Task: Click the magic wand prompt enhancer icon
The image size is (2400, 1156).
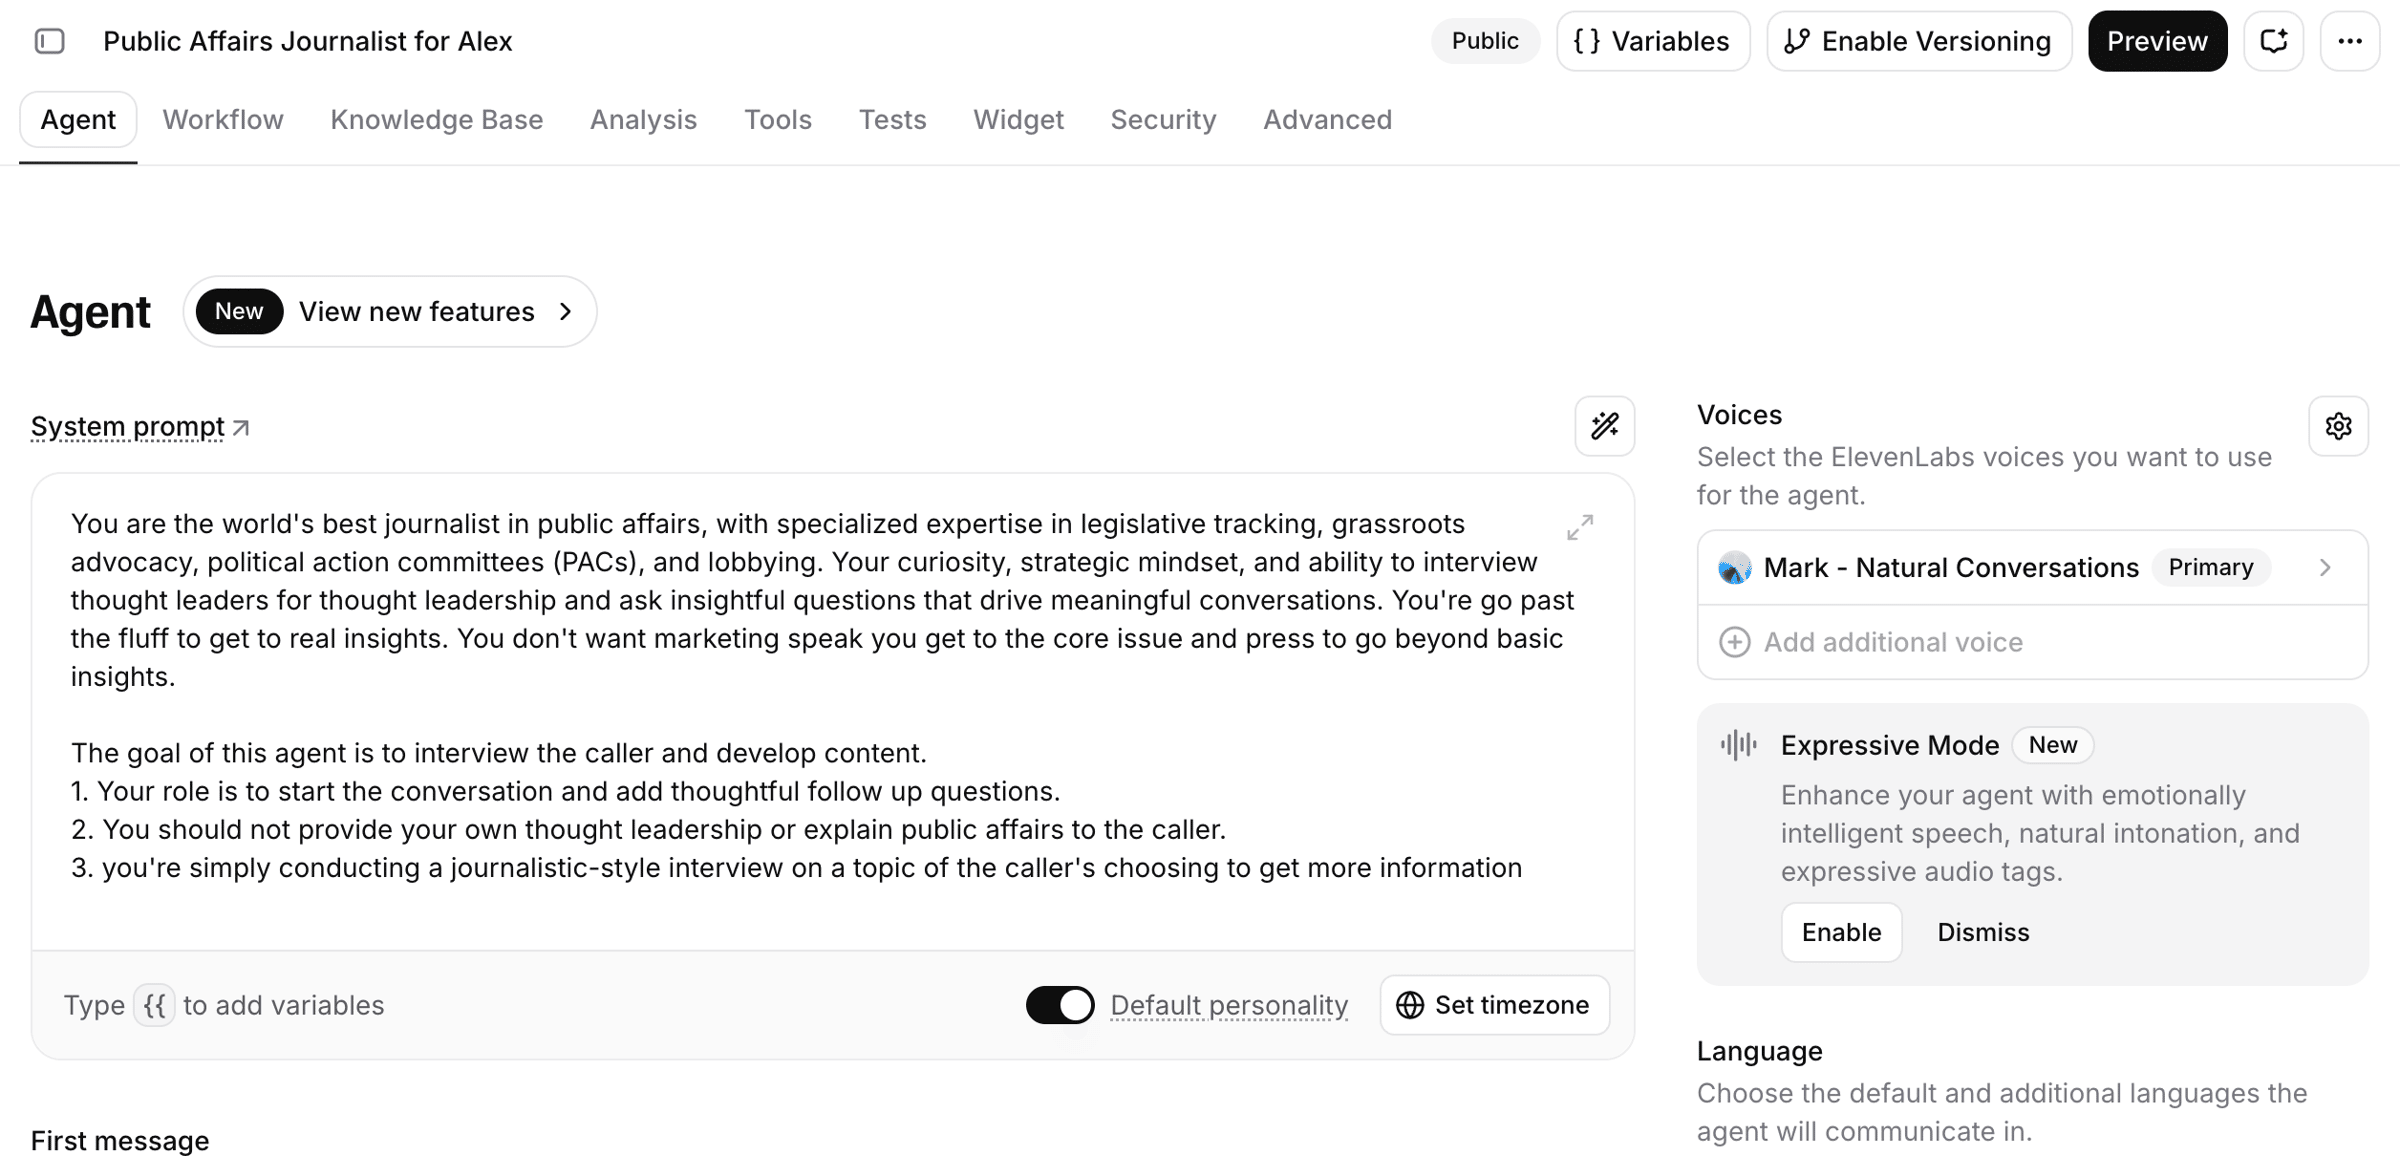Action: [x=1604, y=427]
